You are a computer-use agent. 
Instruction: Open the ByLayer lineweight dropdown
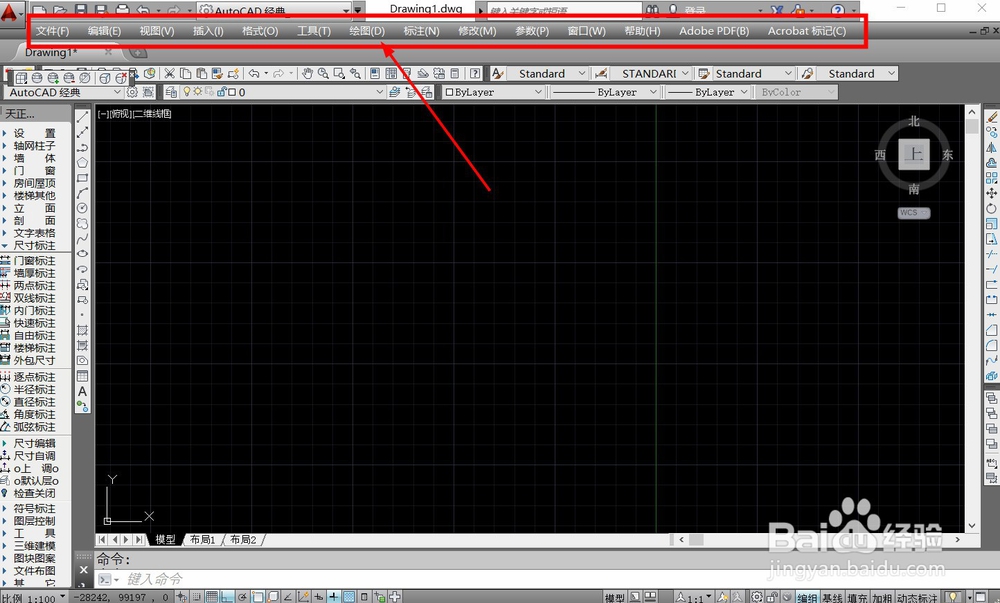pyautogui.click(x=744, y=92)
